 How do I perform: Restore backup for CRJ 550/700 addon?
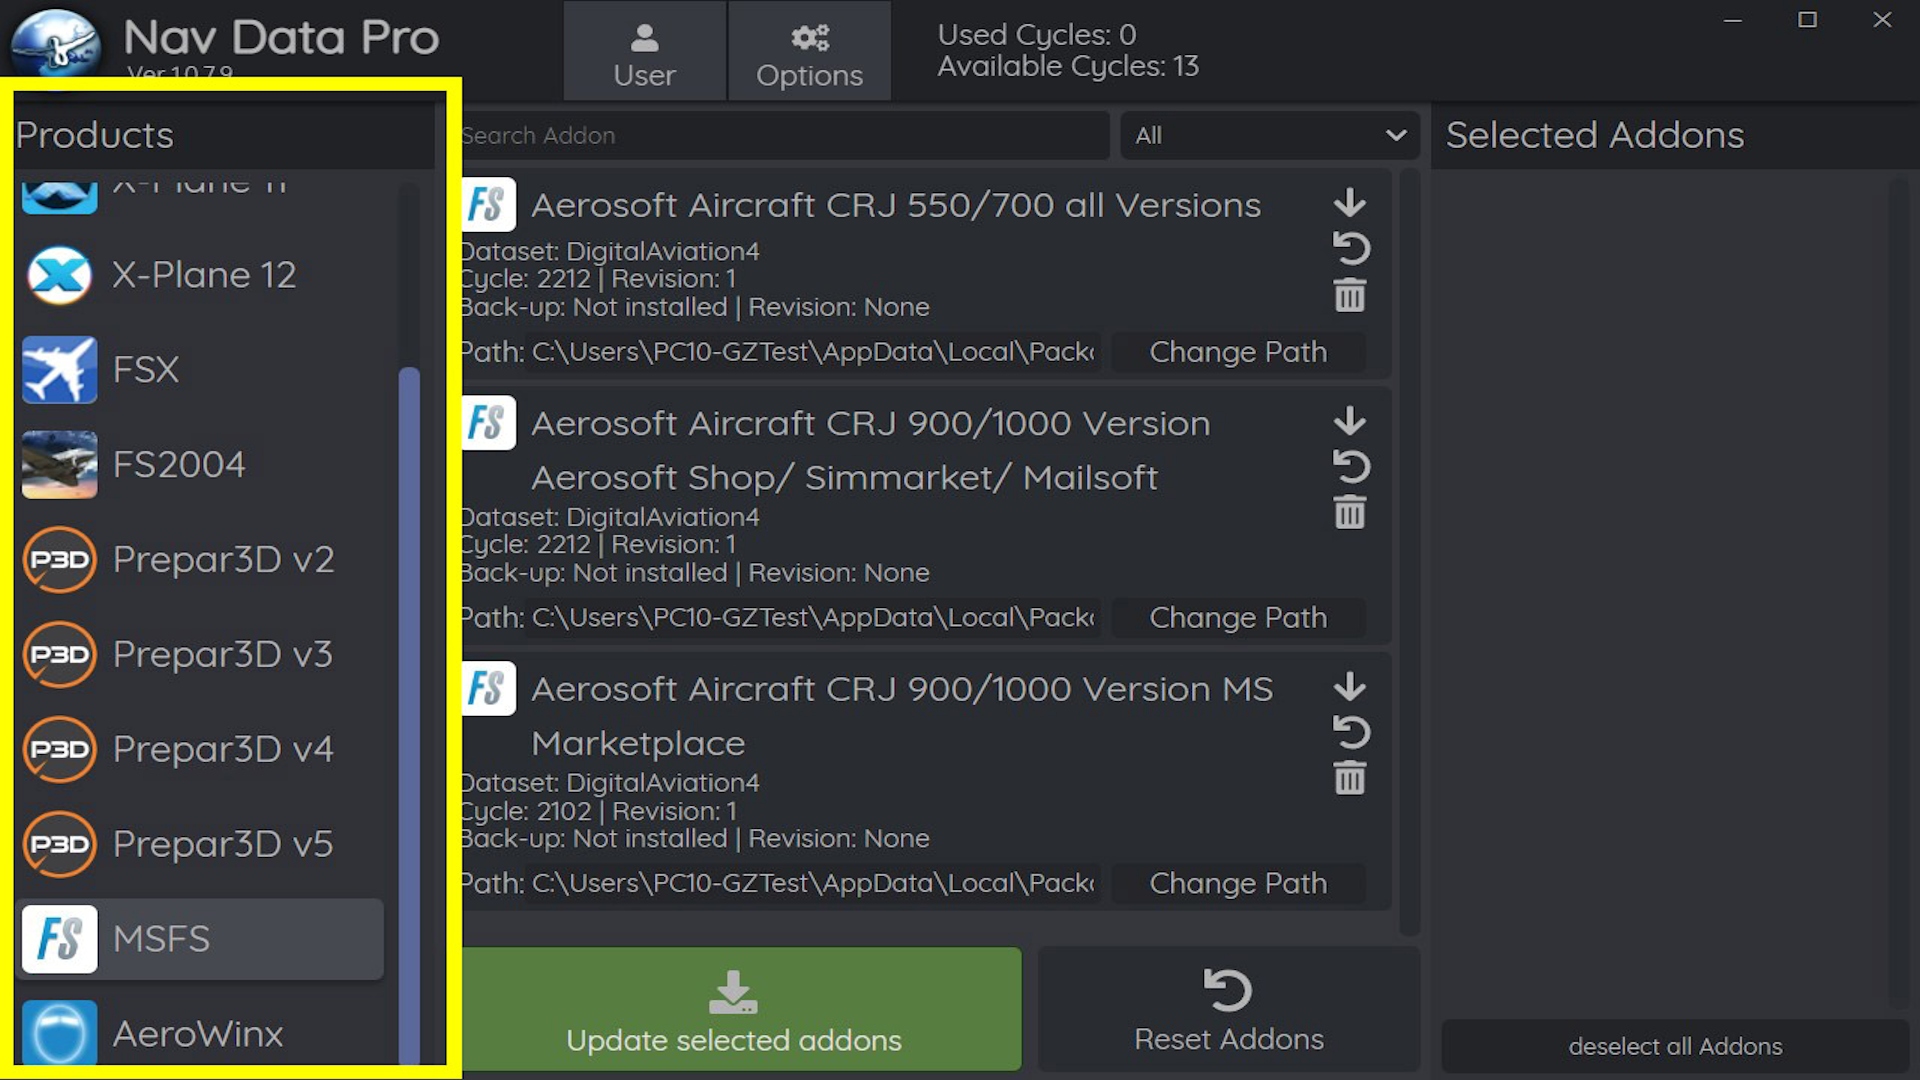[x=1351, y=248]
